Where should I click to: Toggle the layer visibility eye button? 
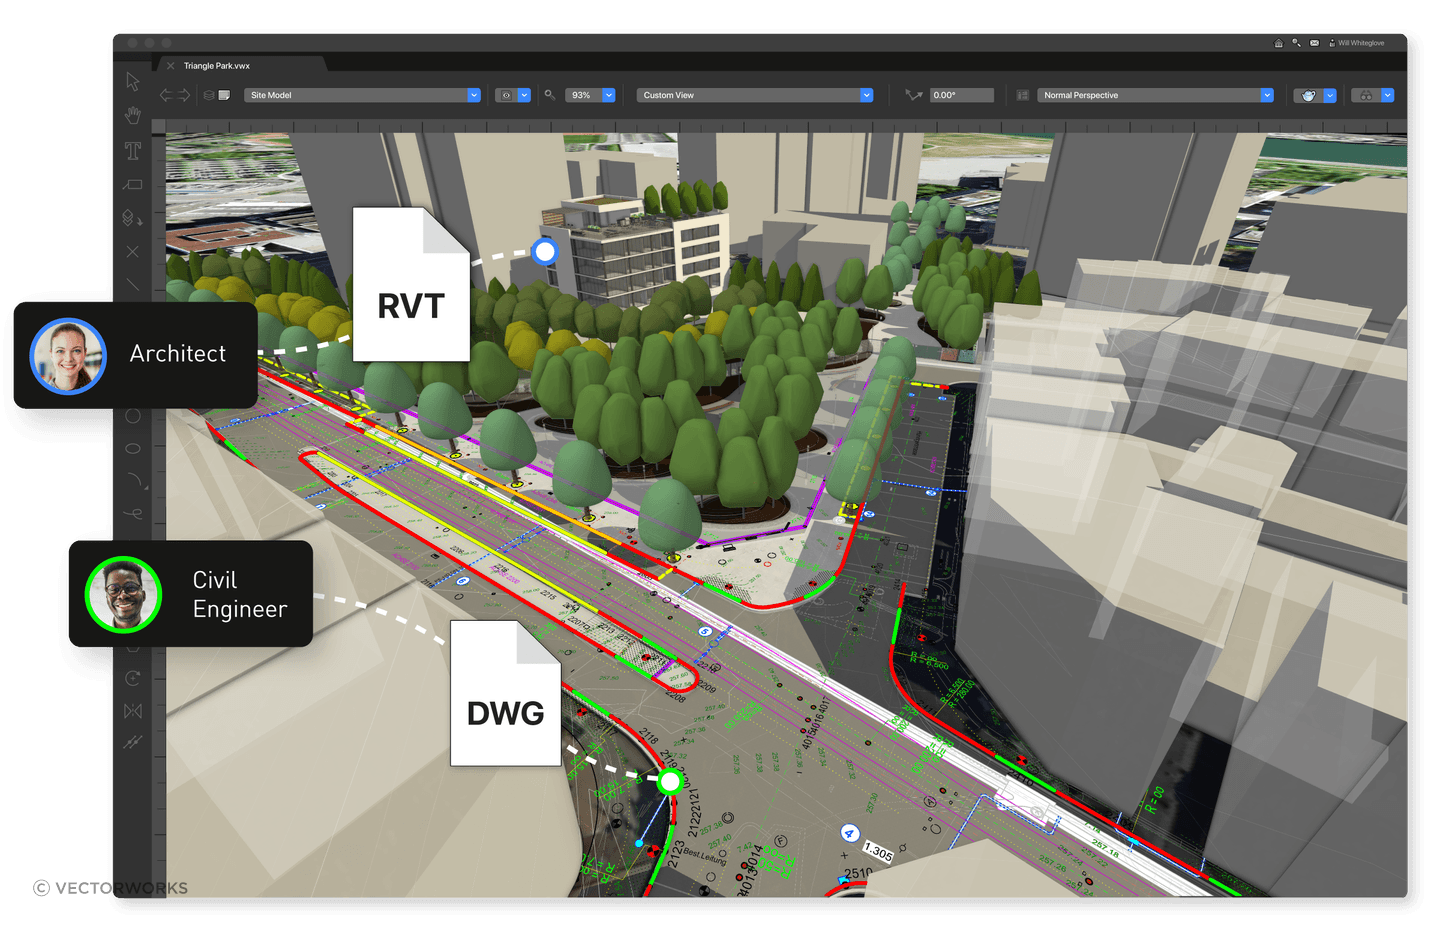506,95
